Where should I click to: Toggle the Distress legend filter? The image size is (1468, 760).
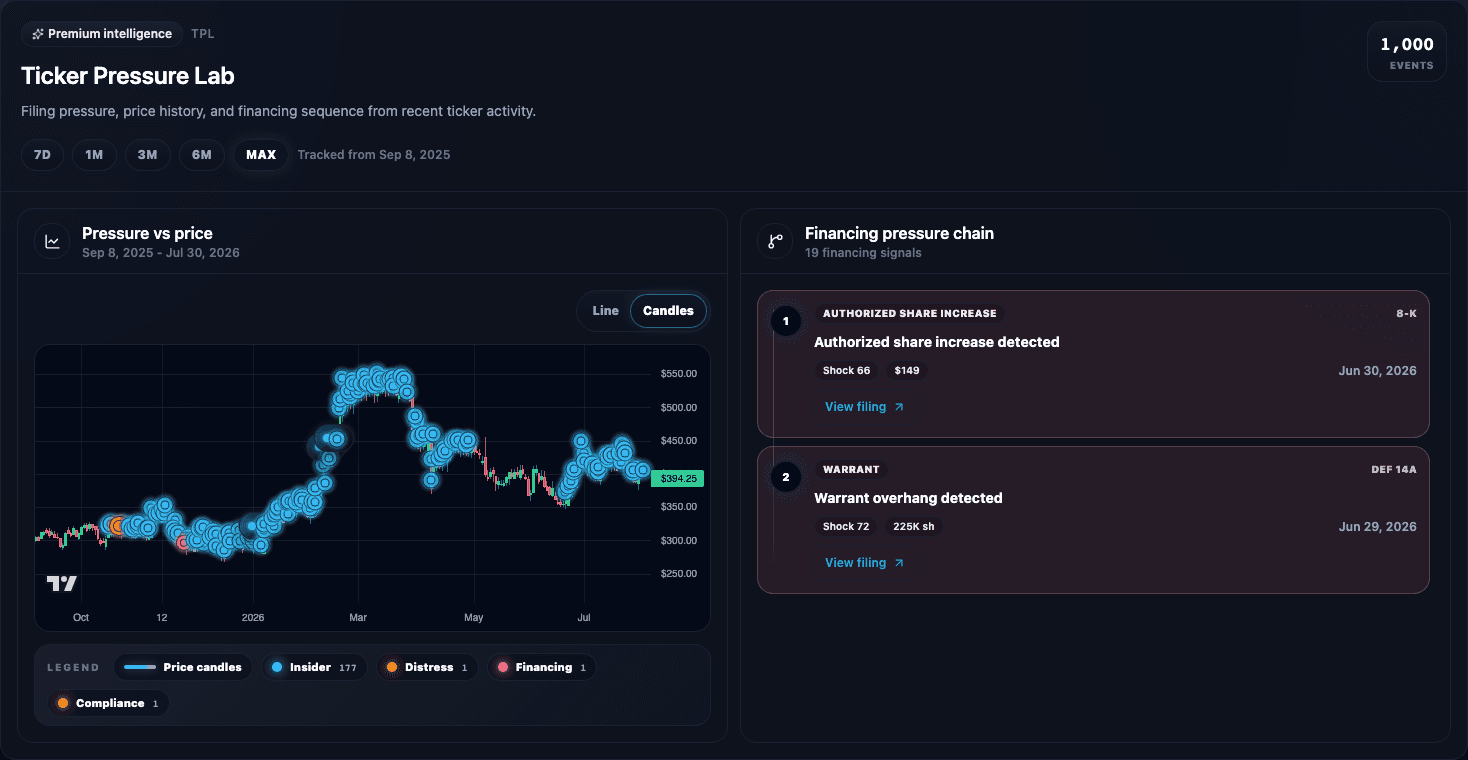click(x=427, y=667)
